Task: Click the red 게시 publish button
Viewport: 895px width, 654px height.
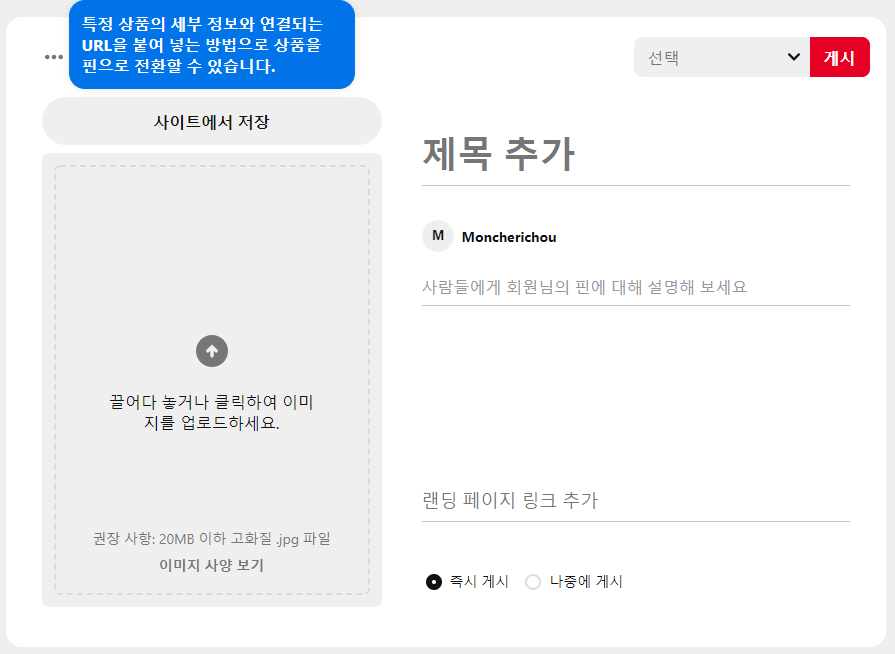Action: coord(840,57)
